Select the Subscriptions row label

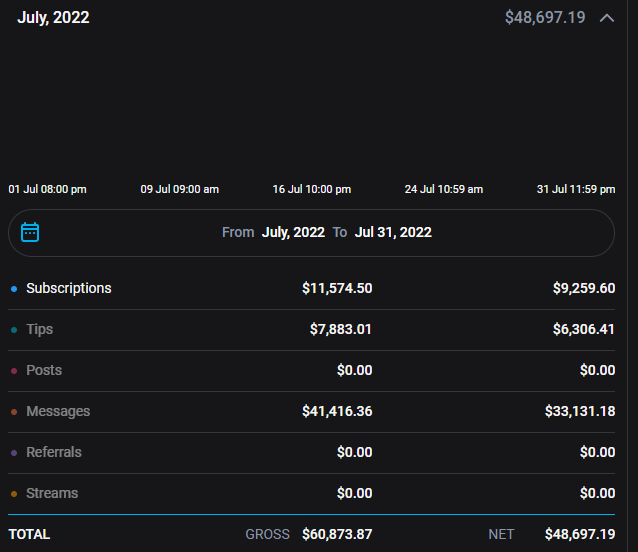[x=69, y=288]
